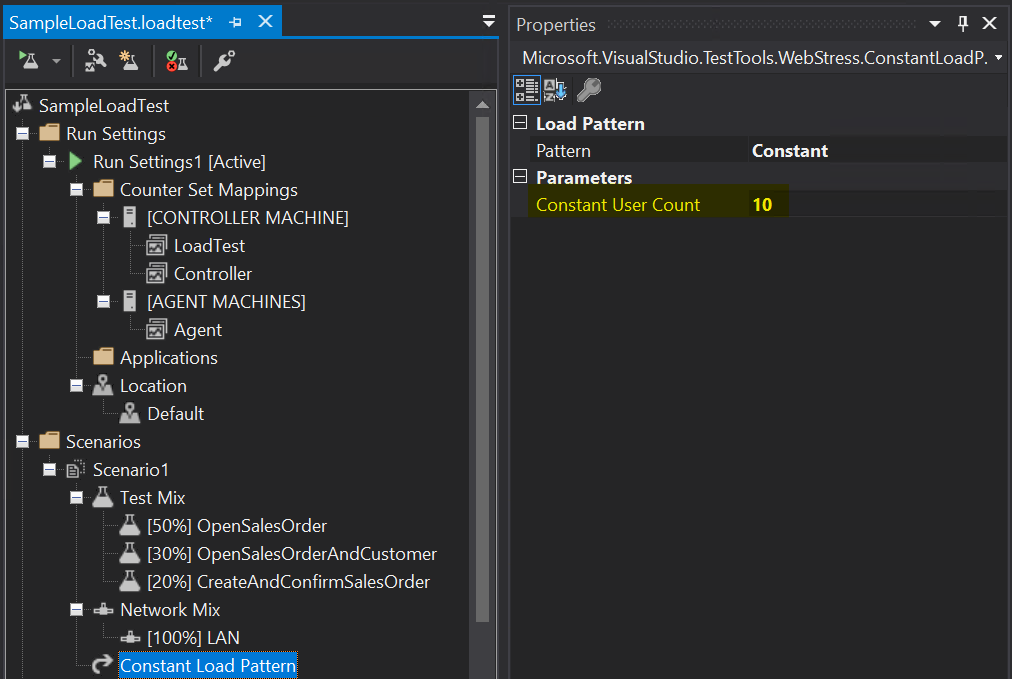Click the AGENT MACHINES server icon
This screenshot has width=1012, height=679.
tap(130, 301)
